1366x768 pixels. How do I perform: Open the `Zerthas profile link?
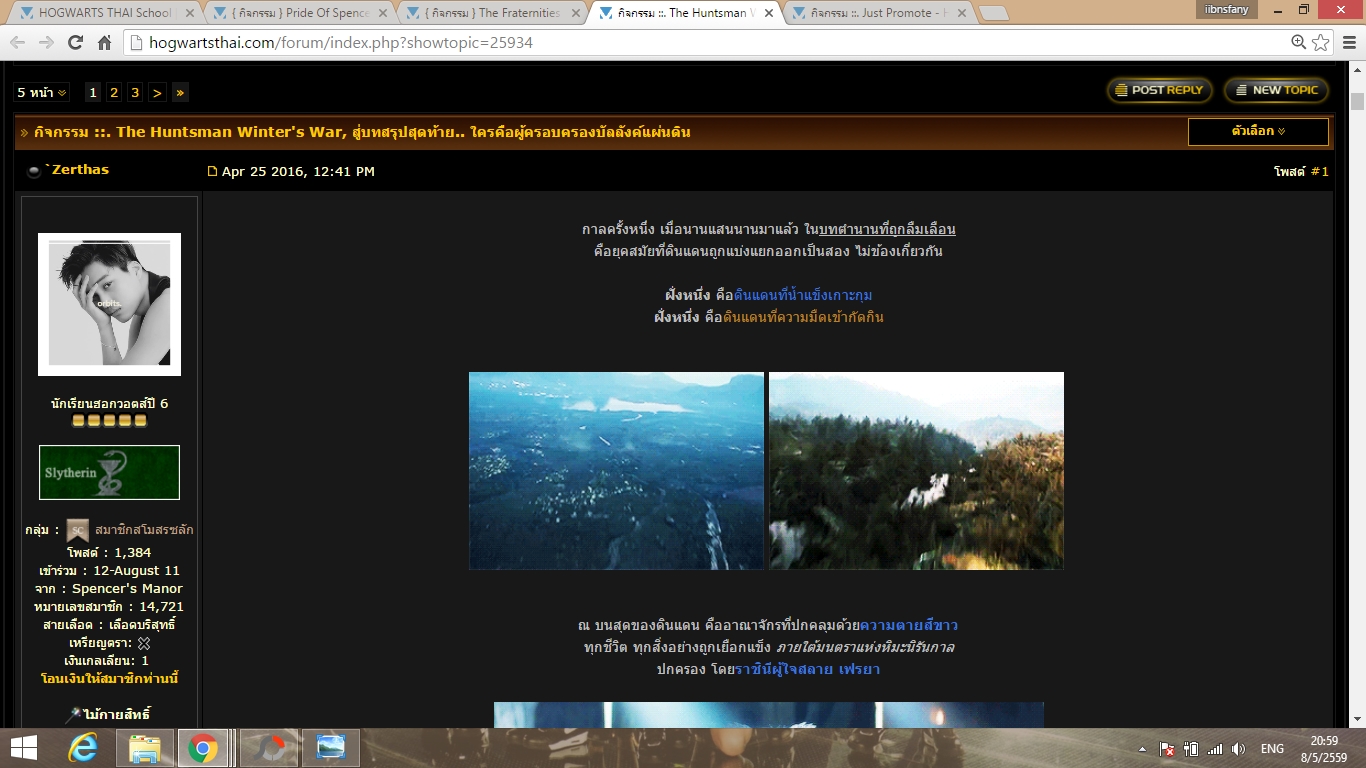[x=77, y=170]
